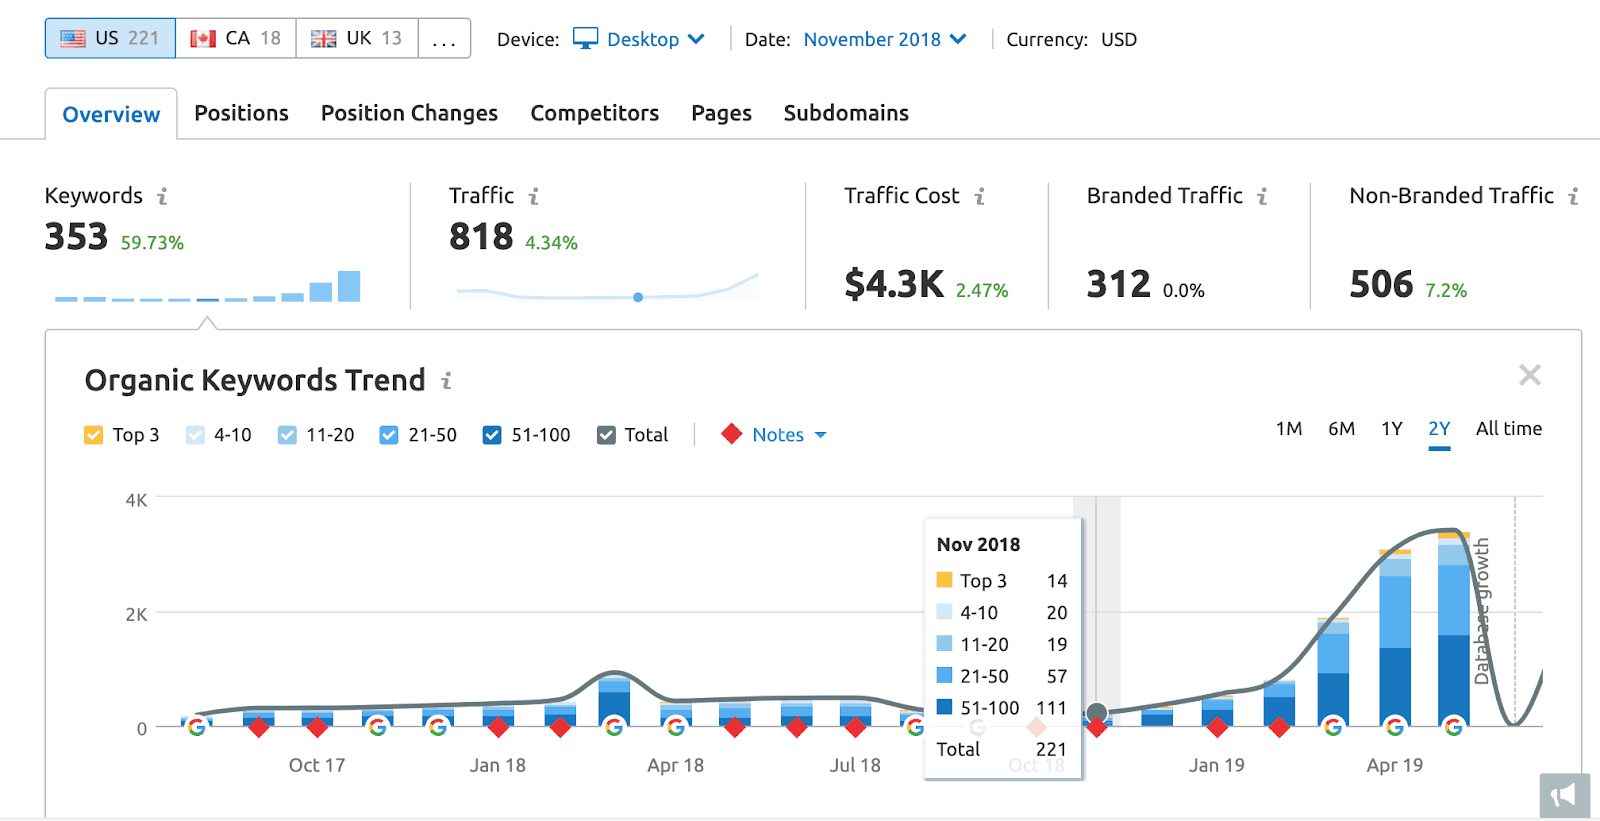Toggle the Total checkbox
This screenshot has width=1600, height=821.
(x=606, y=435)
